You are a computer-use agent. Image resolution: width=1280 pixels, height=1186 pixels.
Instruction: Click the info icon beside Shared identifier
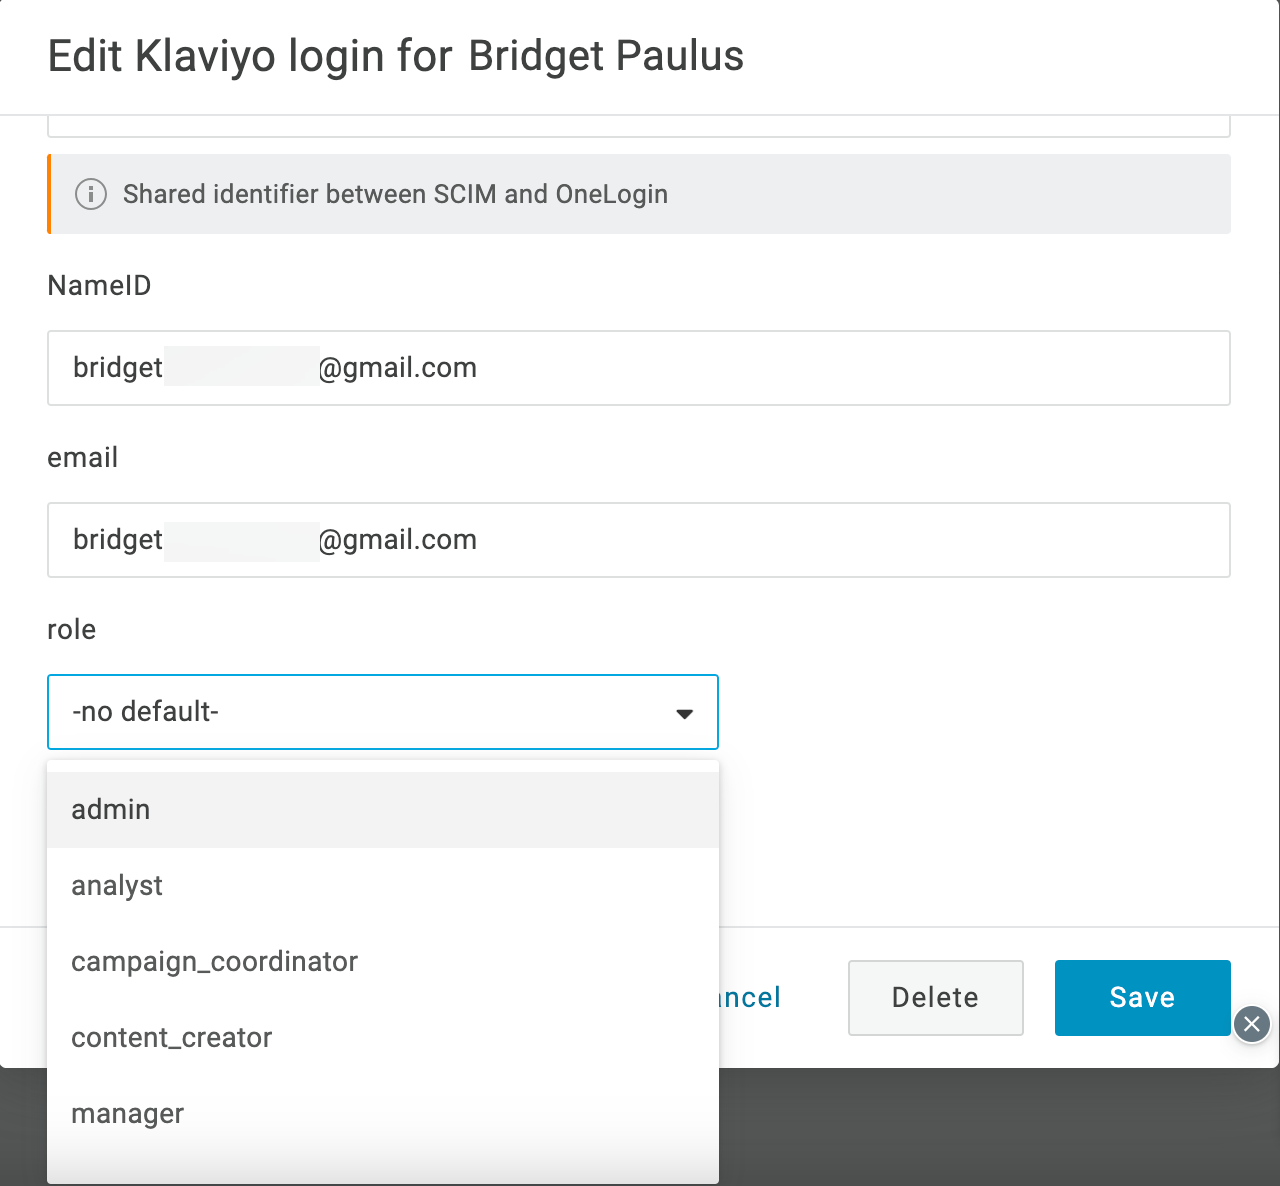[91, 194]
